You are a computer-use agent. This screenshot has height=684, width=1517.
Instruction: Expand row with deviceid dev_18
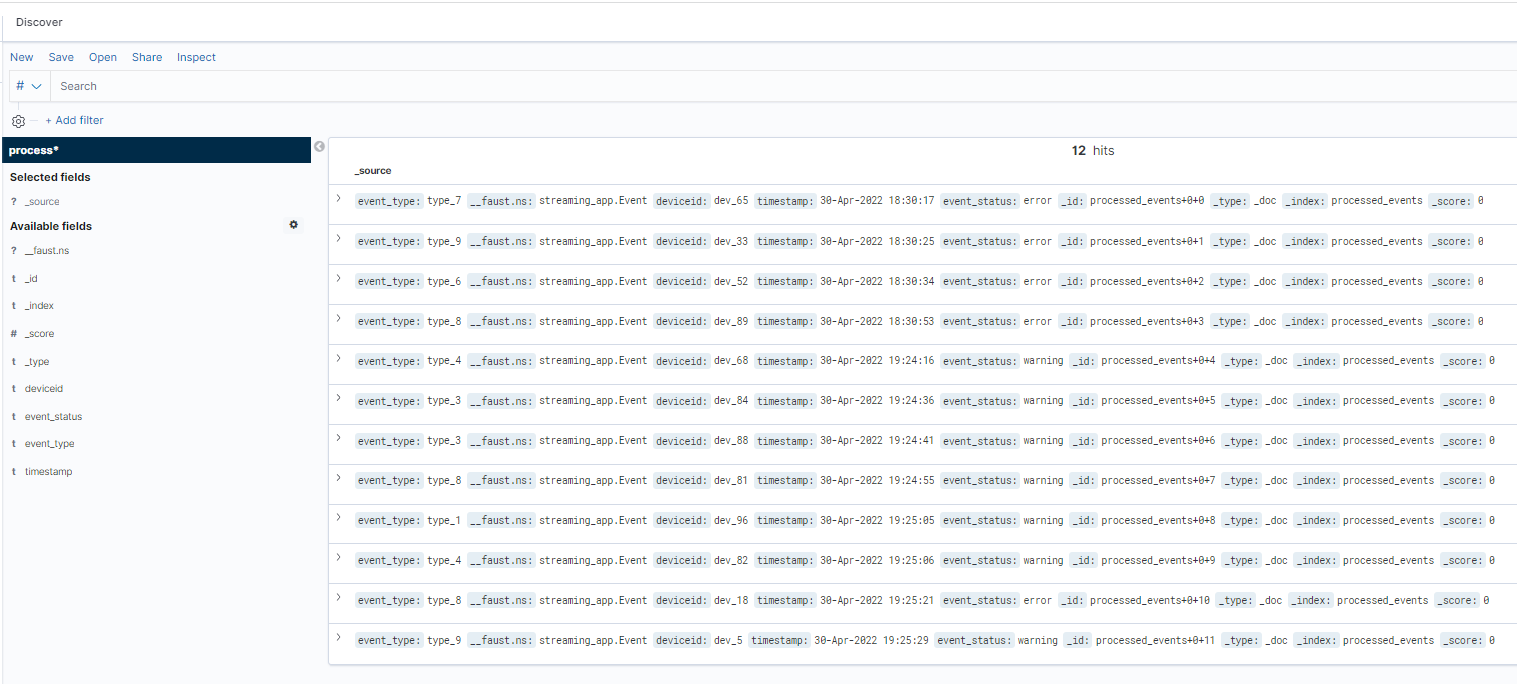338,598
